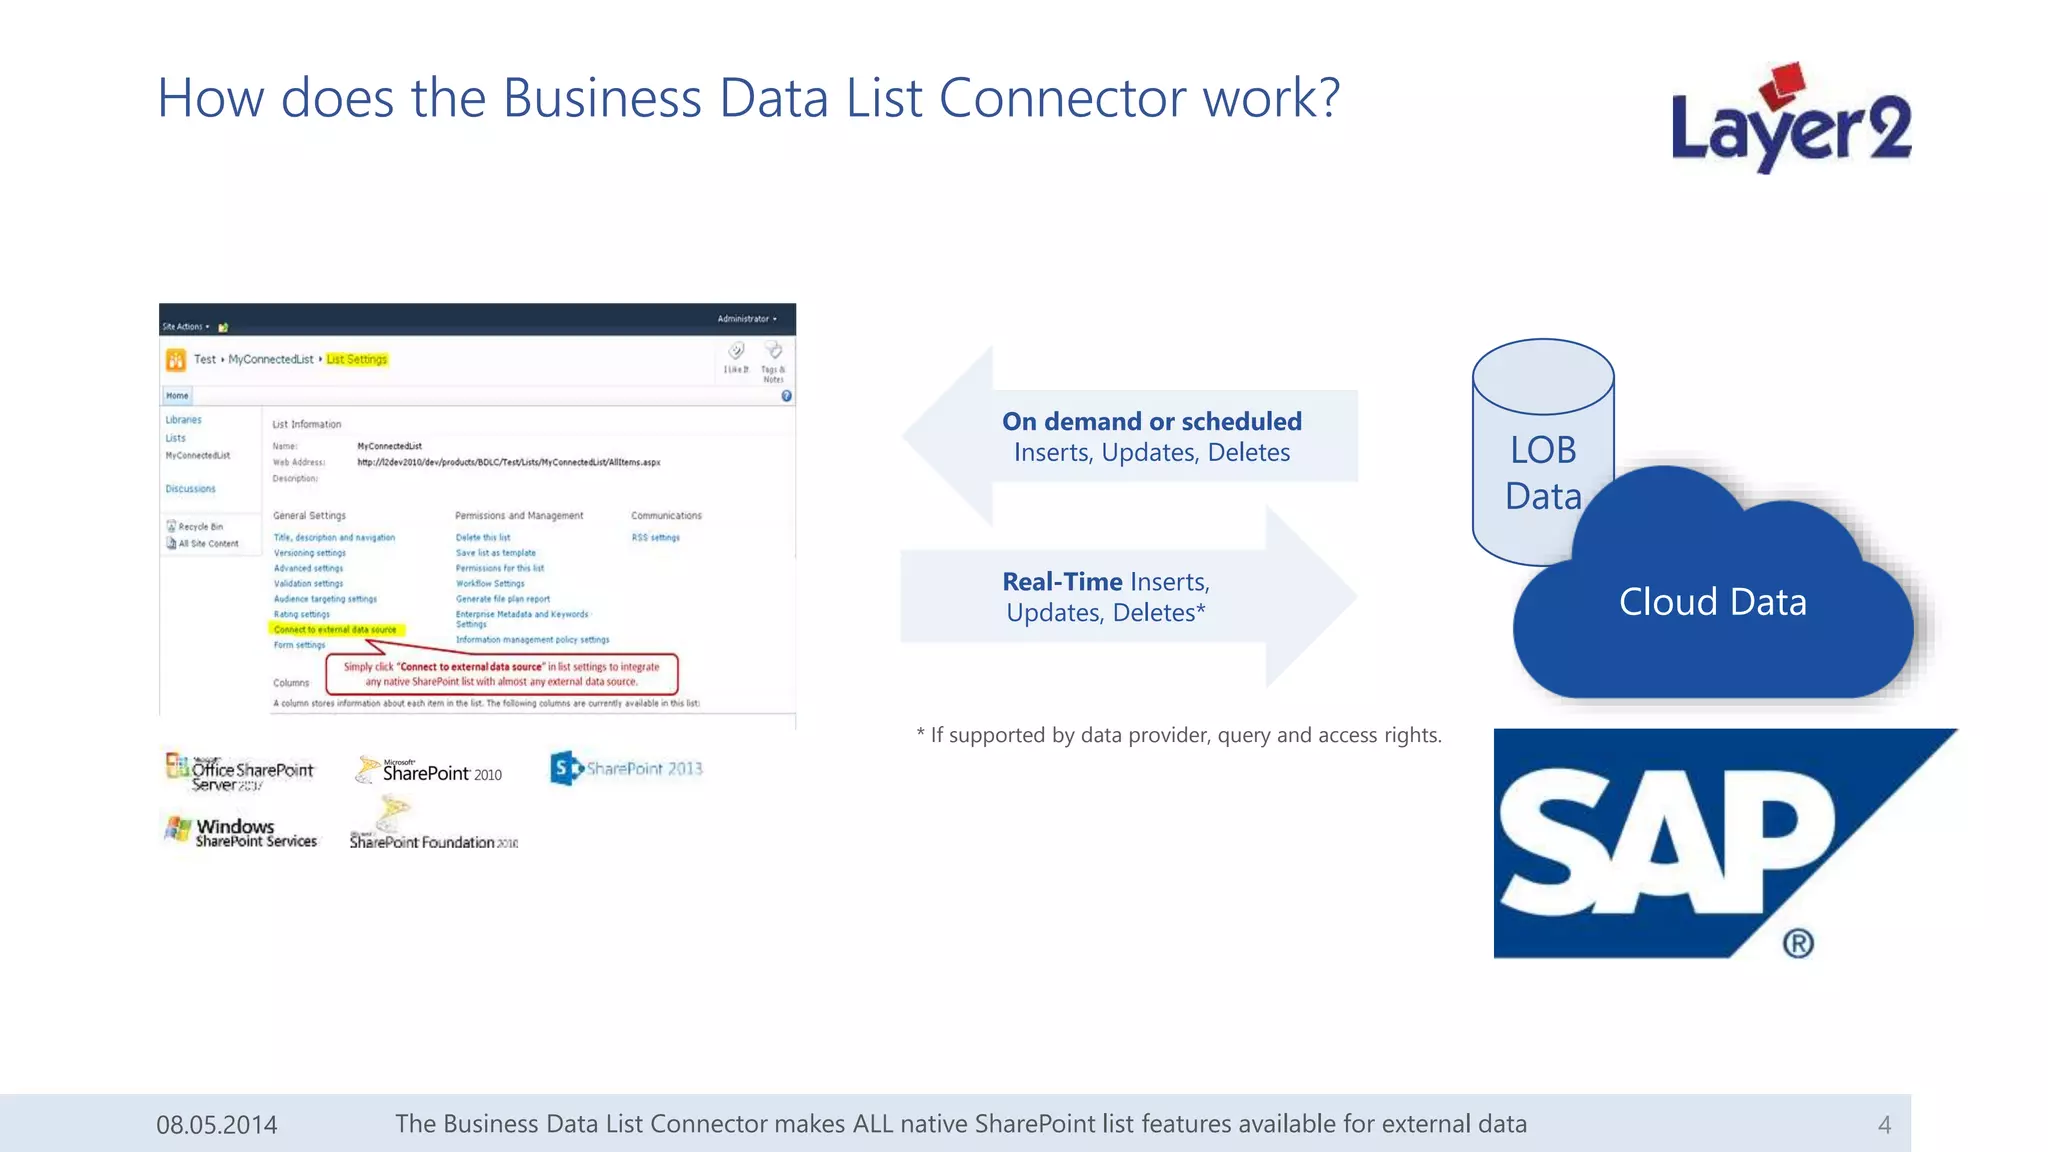The width and height of the screenshot is (2048, 1152).
Task: Click the orange site logo icon
Action: pos(176,359)
